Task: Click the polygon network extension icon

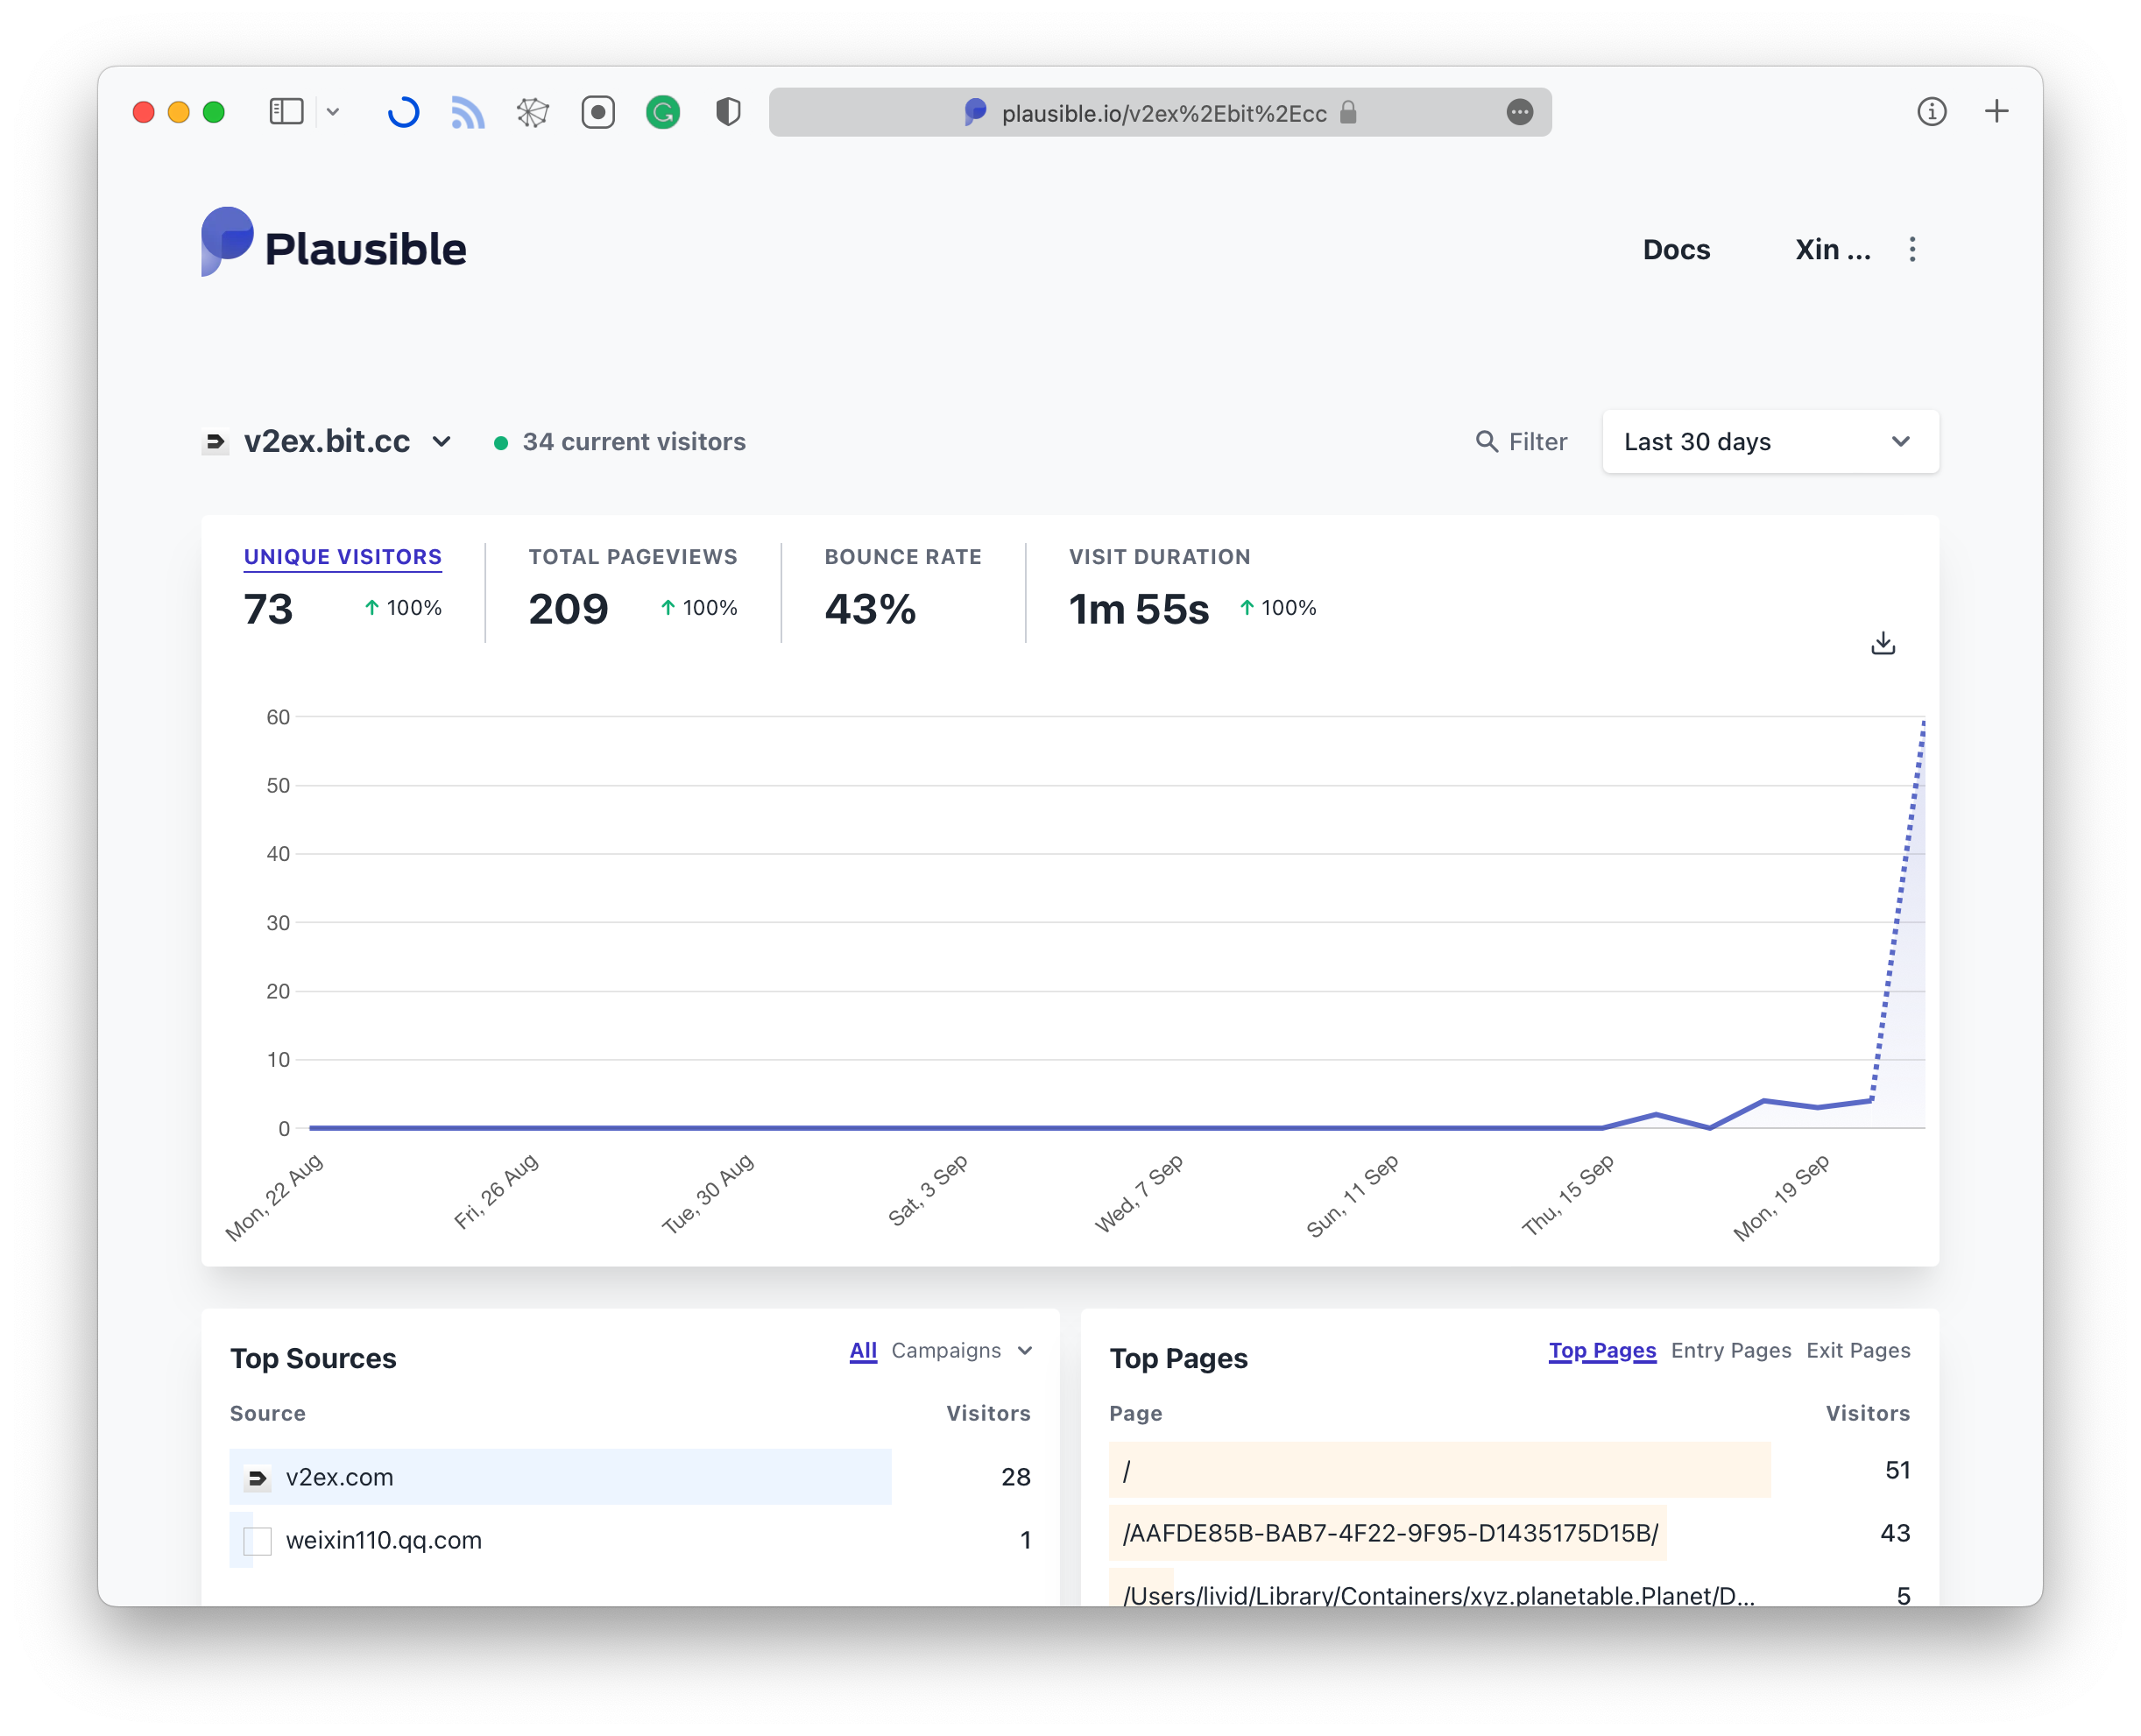Action: (533, 112)
